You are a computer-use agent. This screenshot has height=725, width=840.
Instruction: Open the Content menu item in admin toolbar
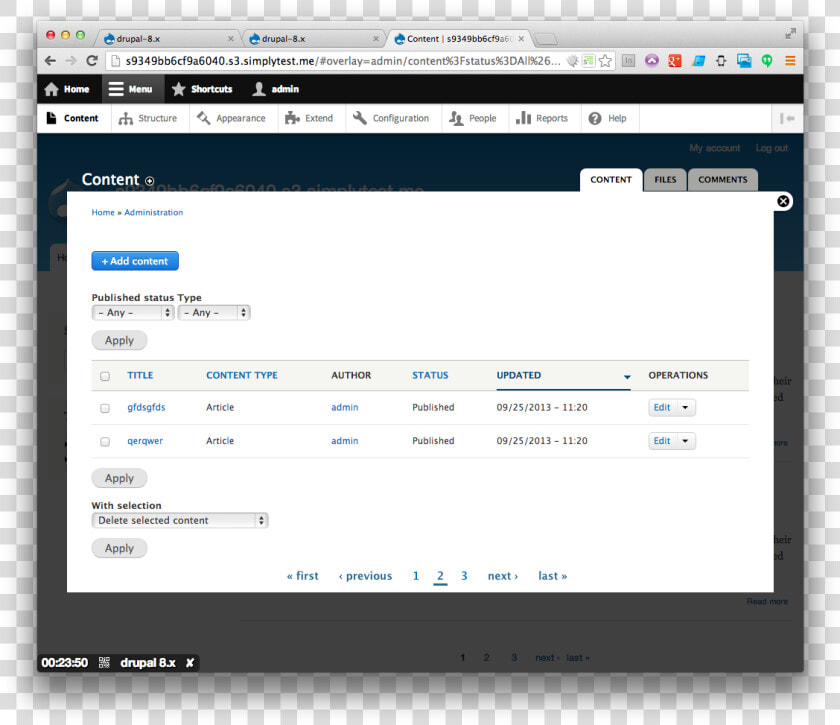[x=73, y=118]
